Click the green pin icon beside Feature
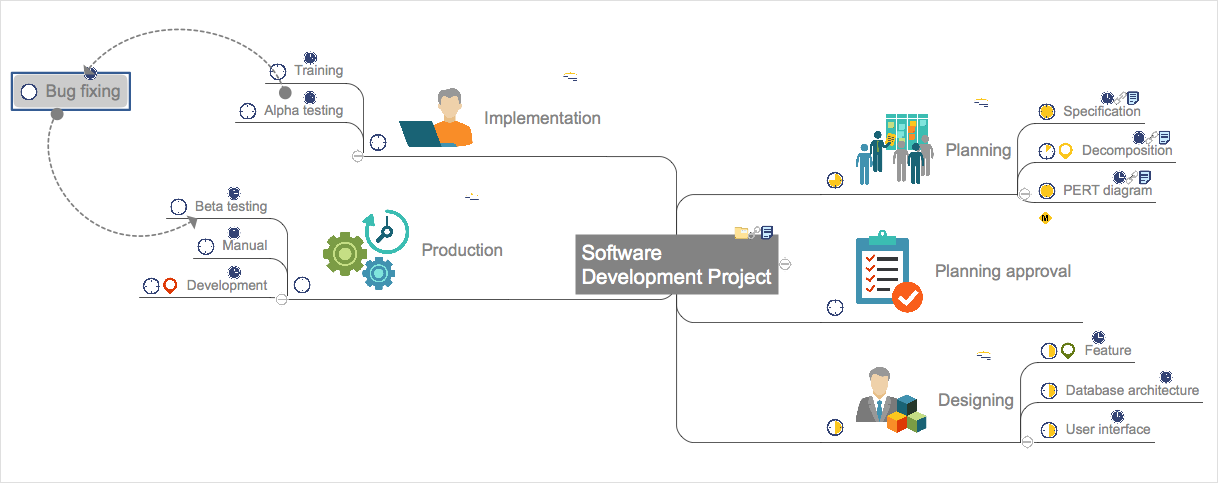Image resolution: width=1218 pixels, height=483 pixels. 1068,351
